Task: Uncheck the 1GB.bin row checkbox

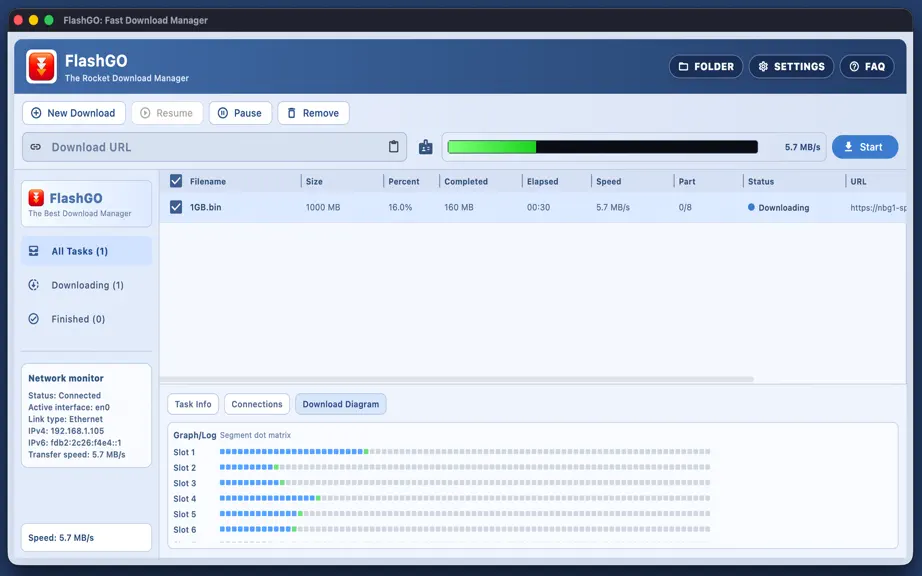Action: pos(176,207)
